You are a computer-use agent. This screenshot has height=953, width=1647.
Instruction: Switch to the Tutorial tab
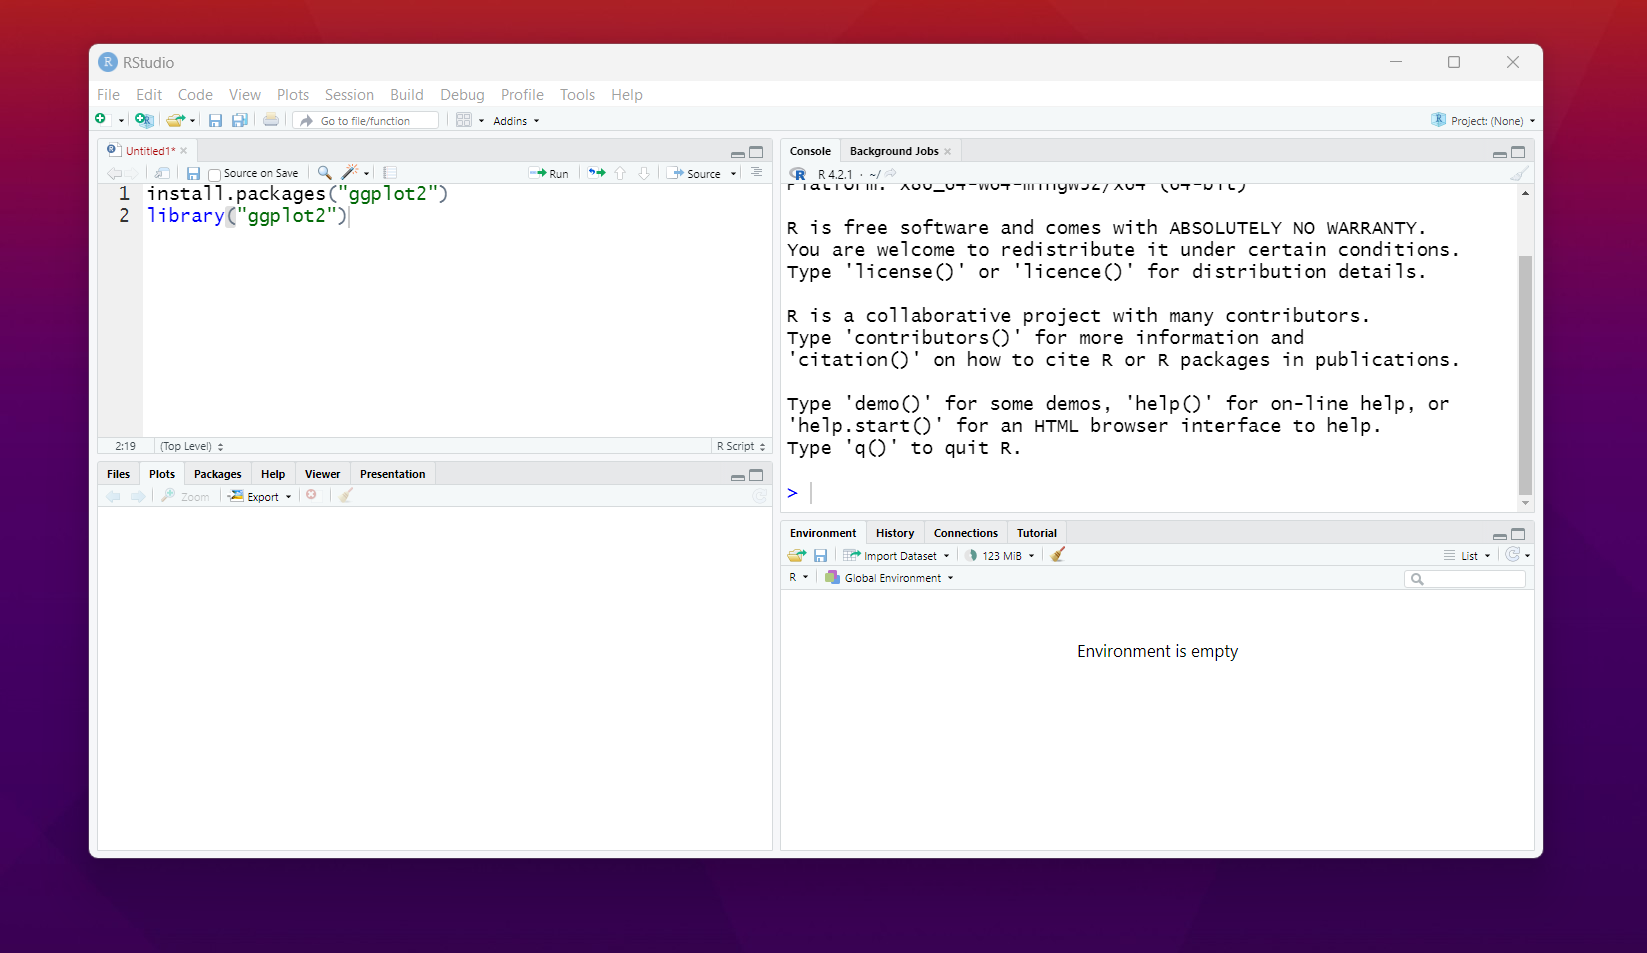pyautogui.click(x=1037, y=533)
